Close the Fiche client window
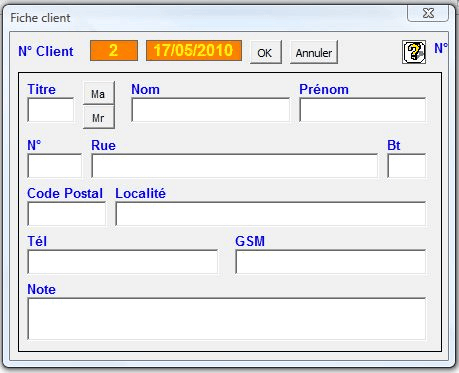 coord(428,13)
